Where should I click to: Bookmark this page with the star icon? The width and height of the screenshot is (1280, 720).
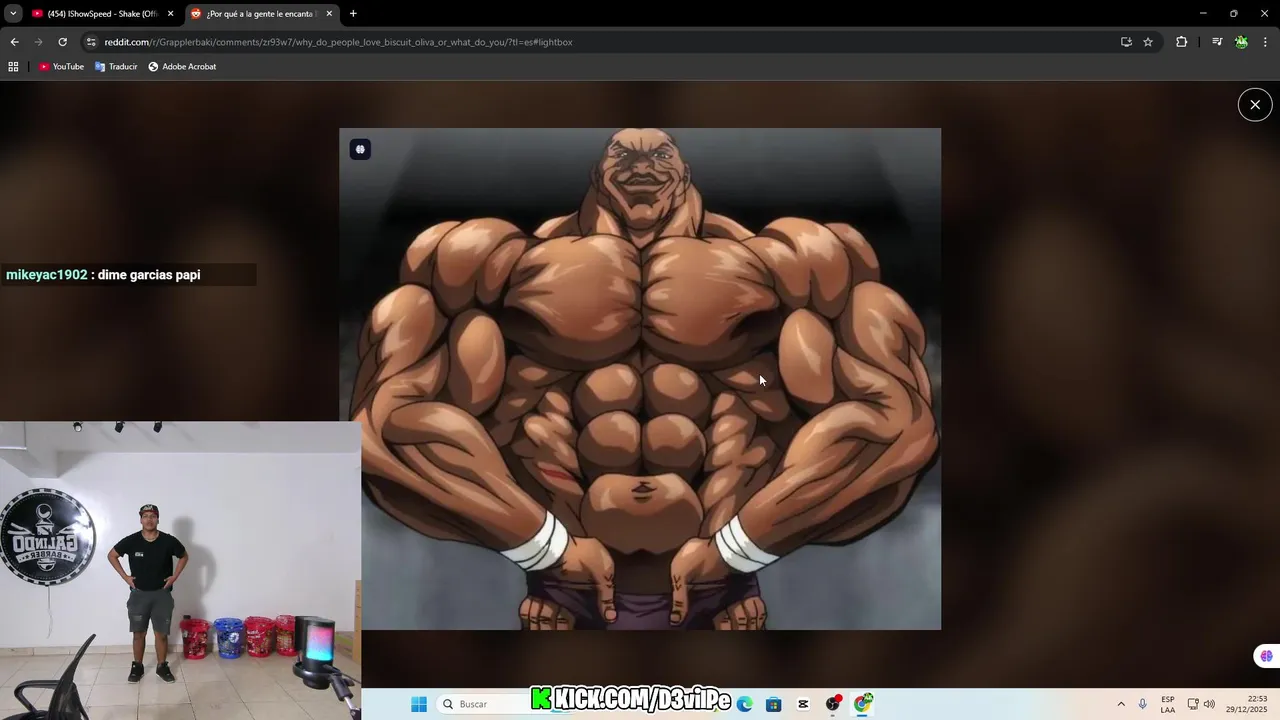pos(1148,42)
